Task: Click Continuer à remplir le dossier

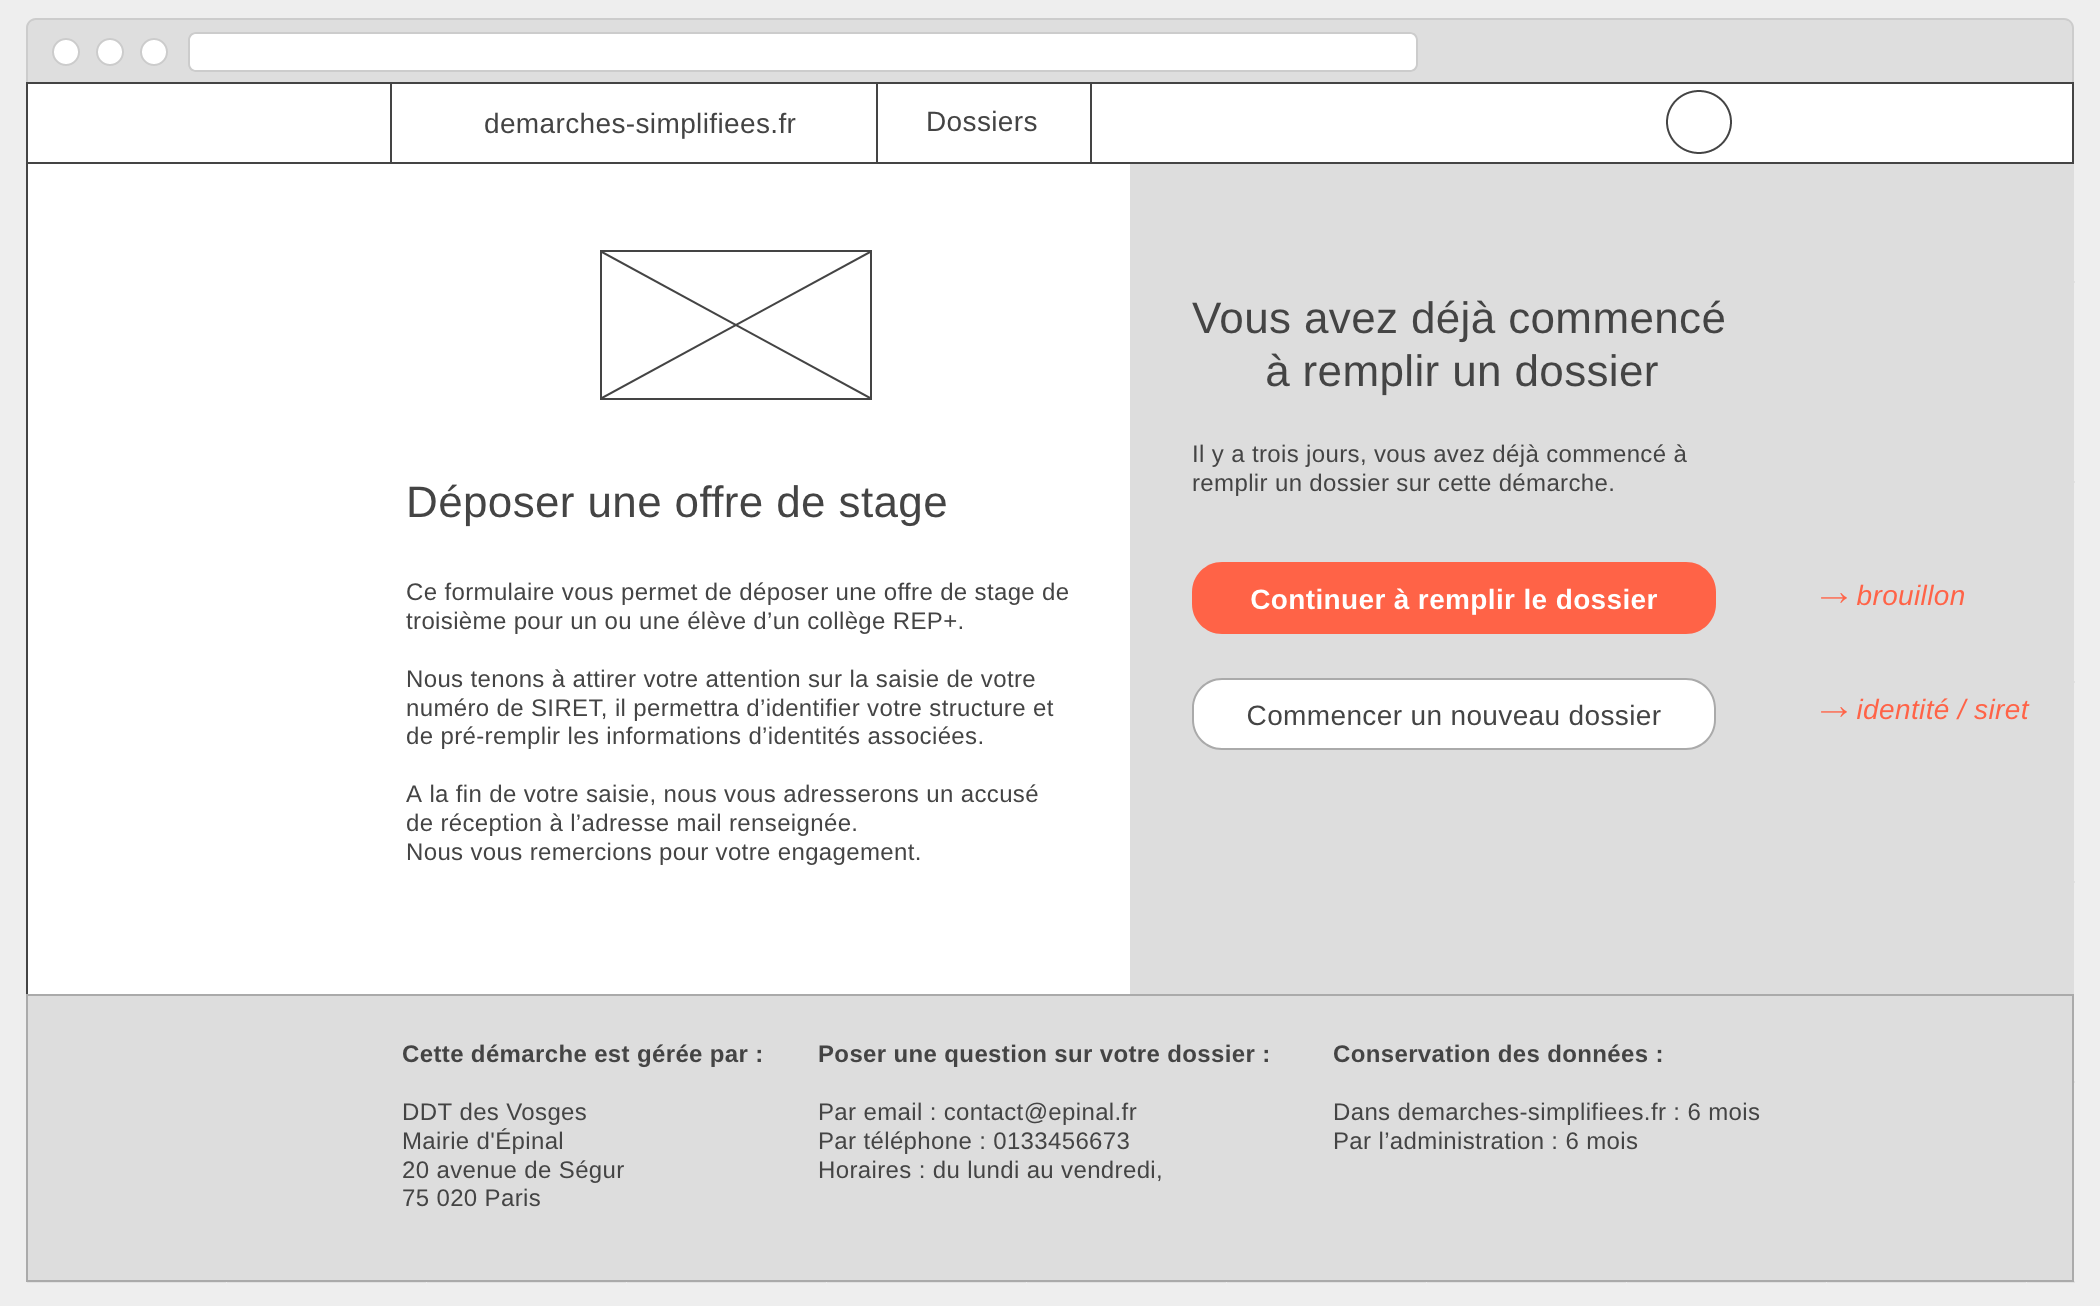Action: (x=1453, y=597)
